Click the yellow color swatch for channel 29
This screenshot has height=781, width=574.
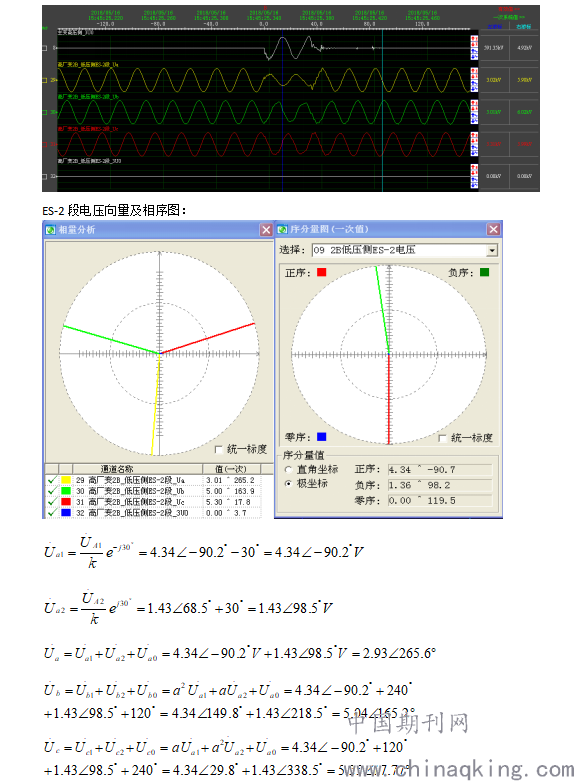point(66,480)
